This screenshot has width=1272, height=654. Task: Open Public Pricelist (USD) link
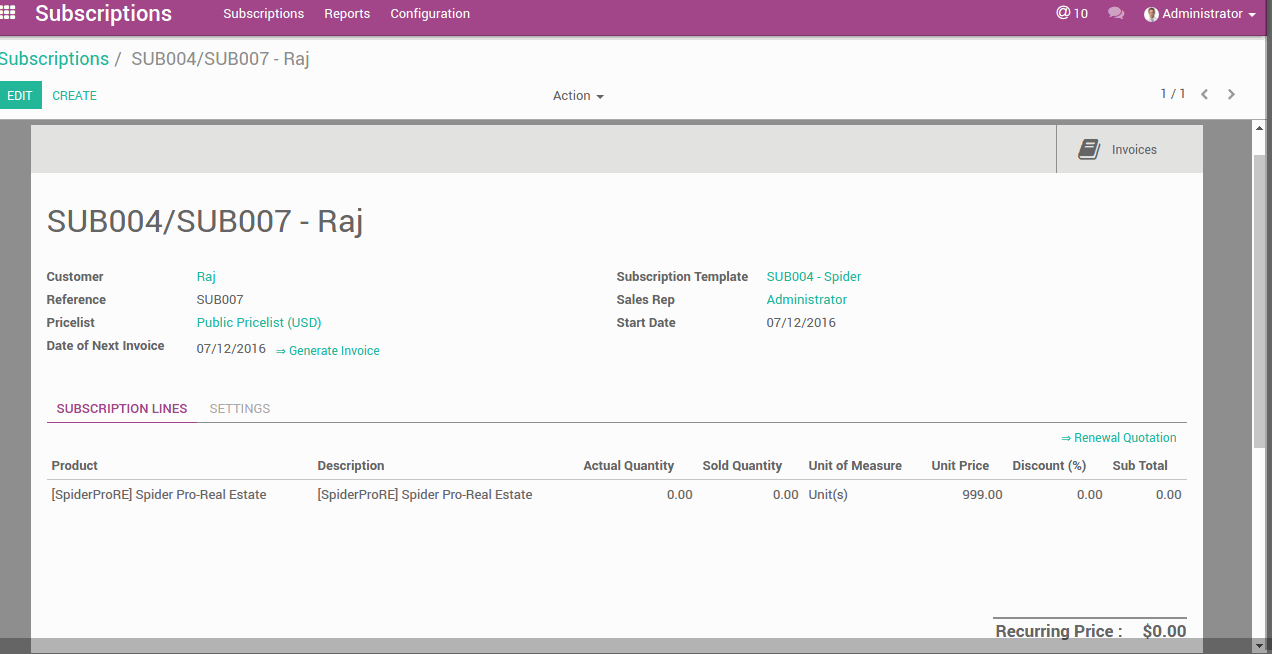coord(259,323)
